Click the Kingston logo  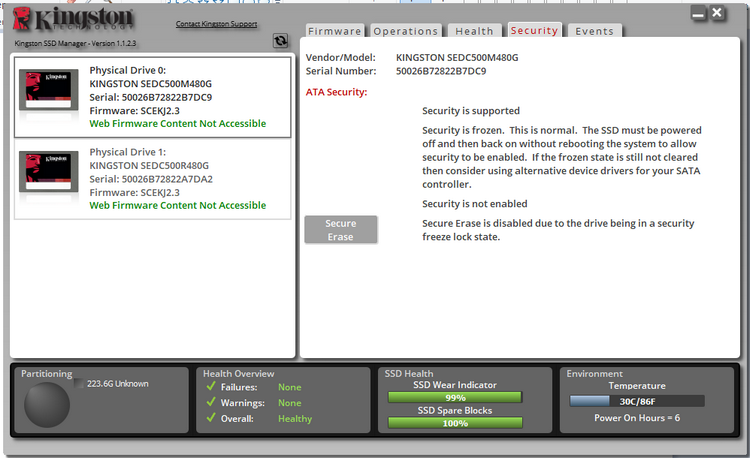coord(73,19)
